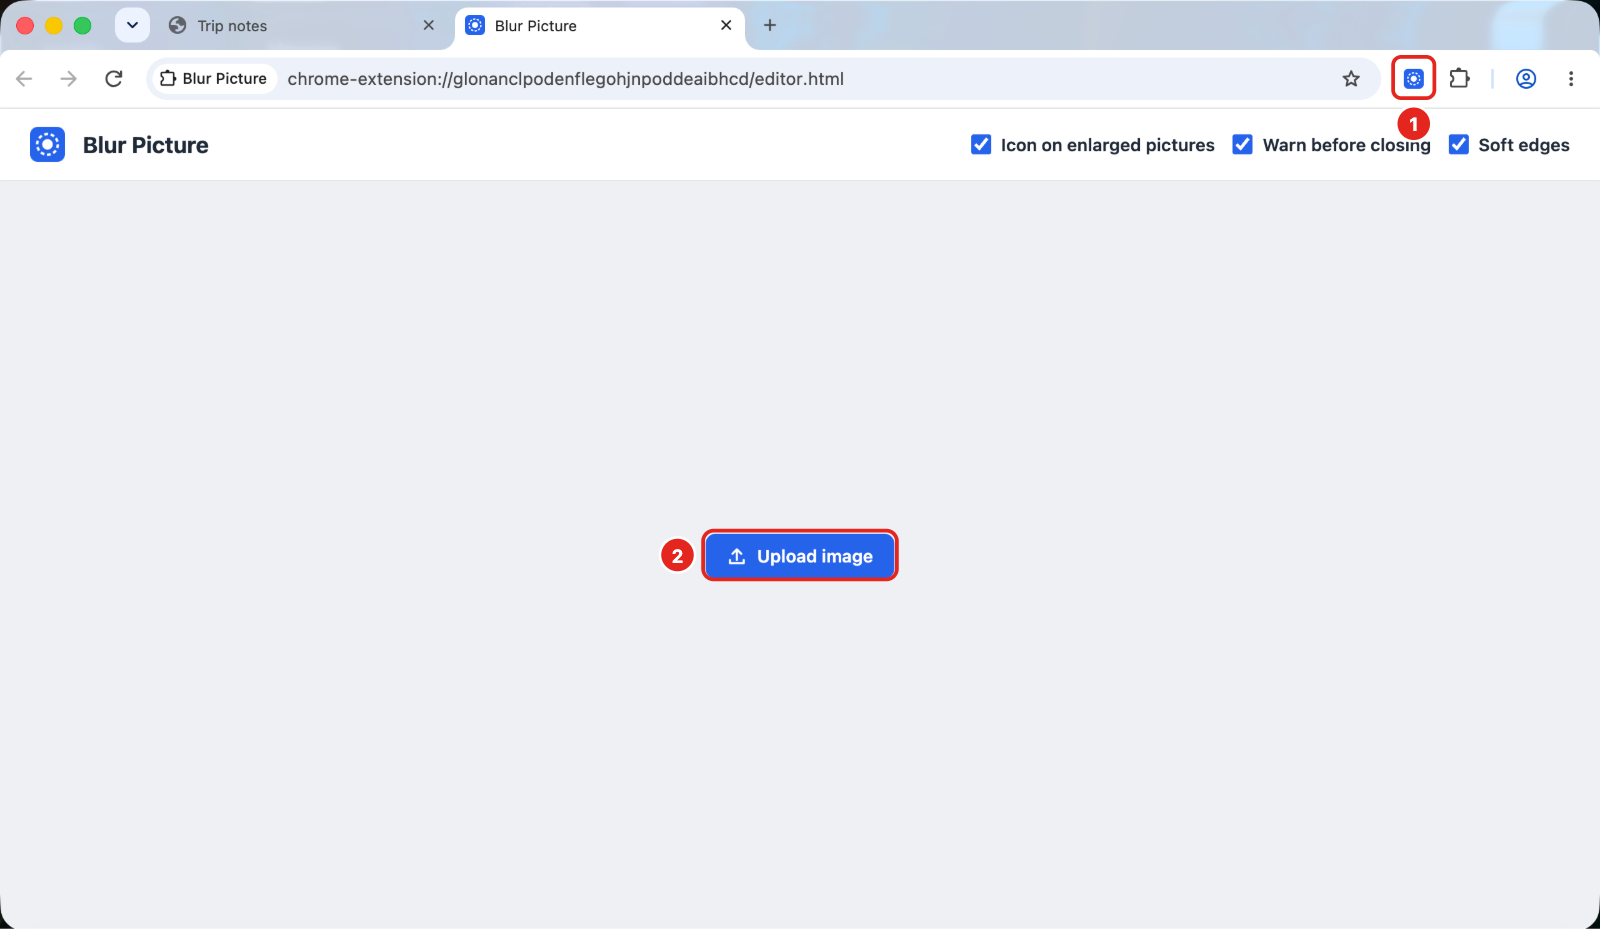The height and width of the screenshot is (929, 1600).
Task: Switch to the Trip notes tab
Action: point(303,26)
